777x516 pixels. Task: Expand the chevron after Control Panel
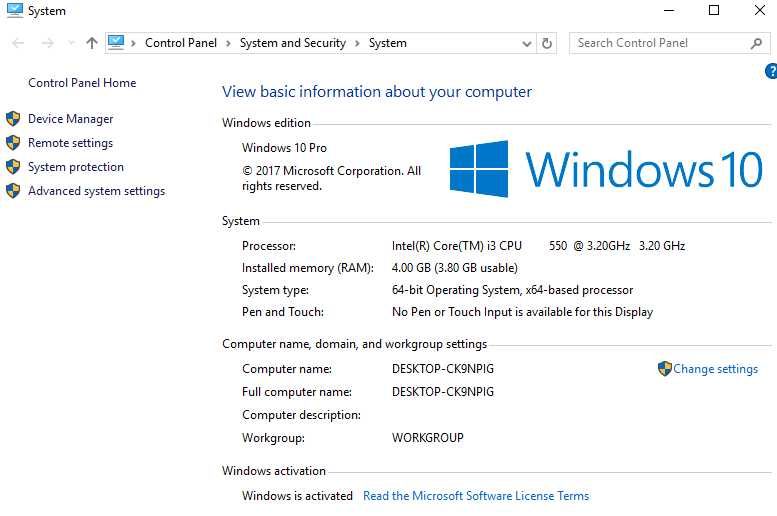(x=228, y=44)
